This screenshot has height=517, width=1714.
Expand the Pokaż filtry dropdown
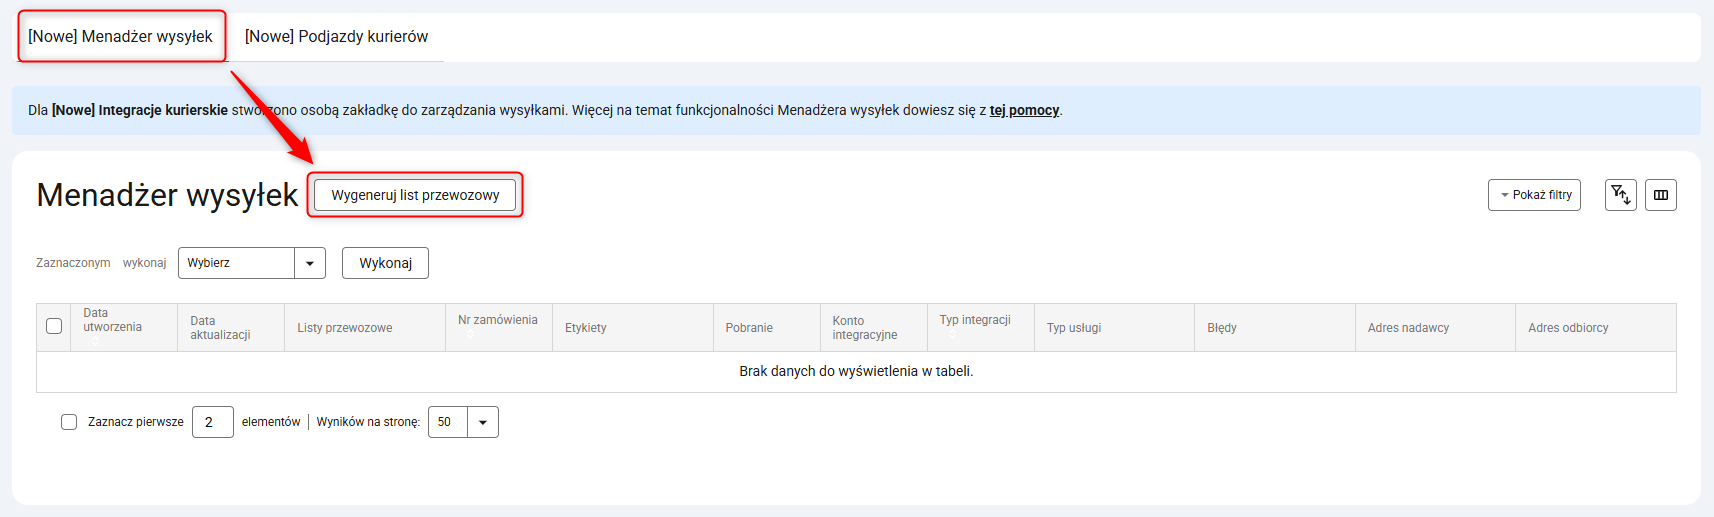[1534, 195]
